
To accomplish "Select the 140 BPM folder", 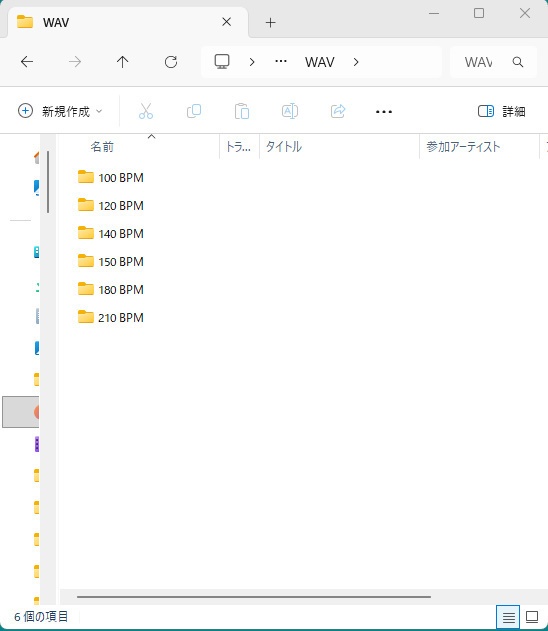I will 111,233.
